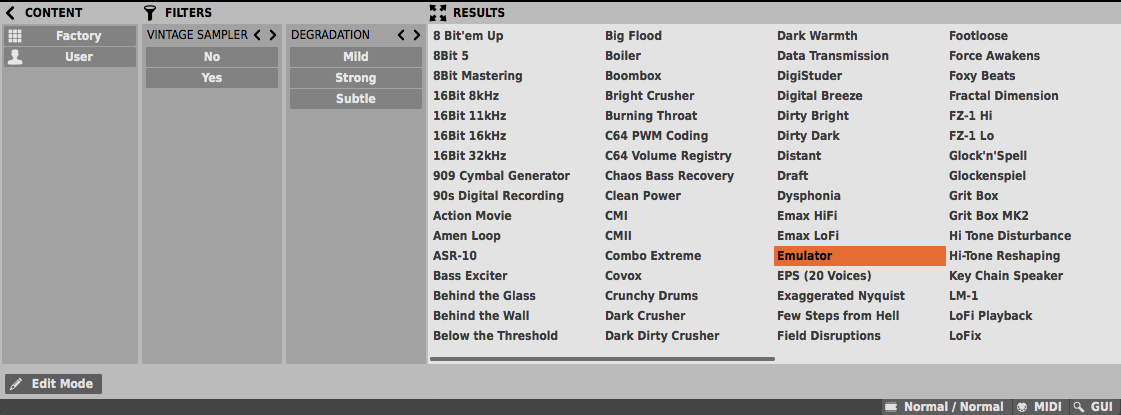Screen dimensions: 1121x415
Task: Click the pencil icon beside Edit Mode
Action: [x=16, y=384]
